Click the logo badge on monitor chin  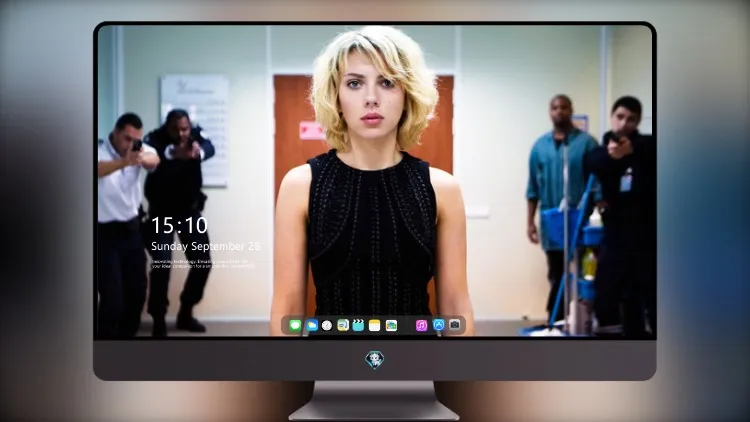point(375,360)
